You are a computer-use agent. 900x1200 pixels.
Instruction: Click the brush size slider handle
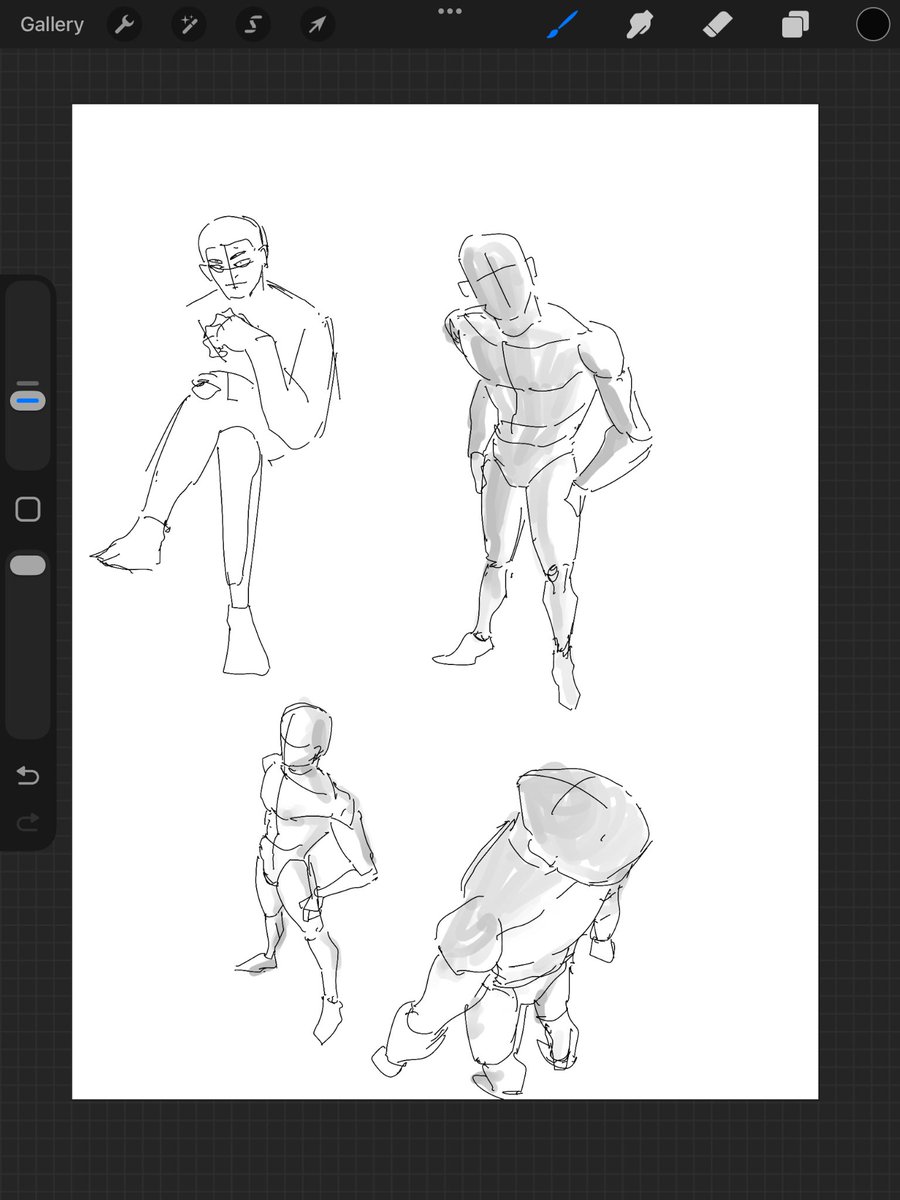(28, 400)
